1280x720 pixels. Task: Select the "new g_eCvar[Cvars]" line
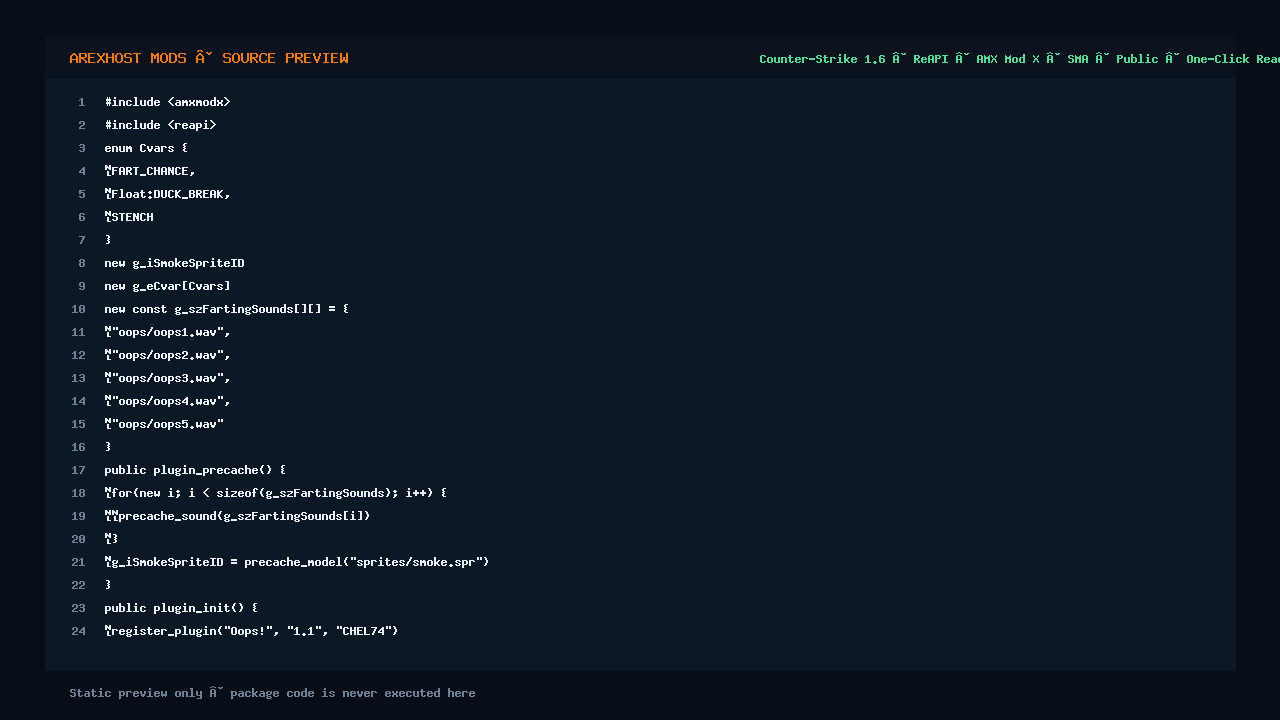point(168,286)
